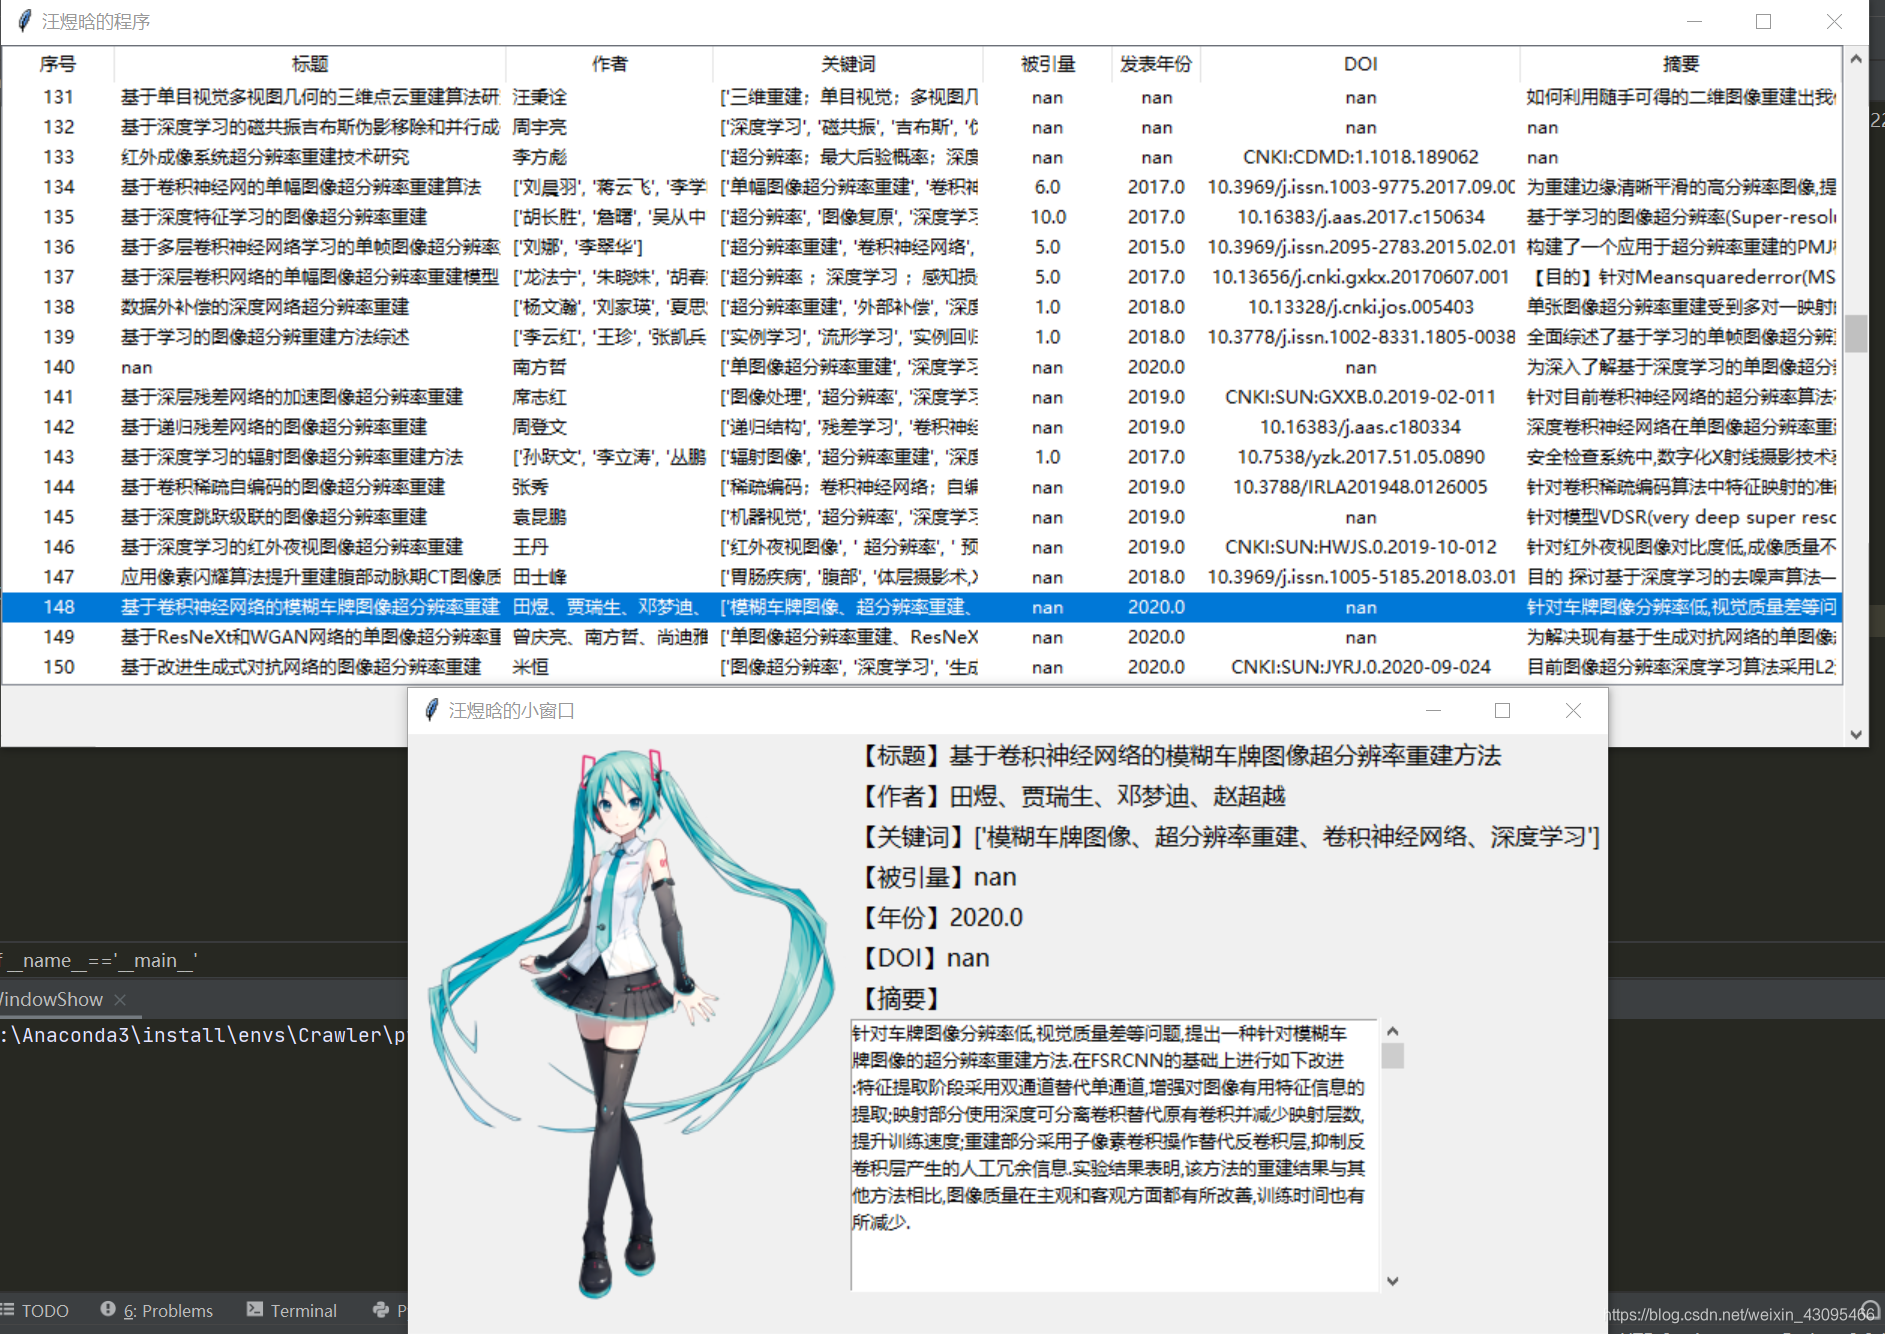The image size is (1885, 1334).
Task: Click the 【作者】 田煜 line in small window
Action: click(1072, 796)
